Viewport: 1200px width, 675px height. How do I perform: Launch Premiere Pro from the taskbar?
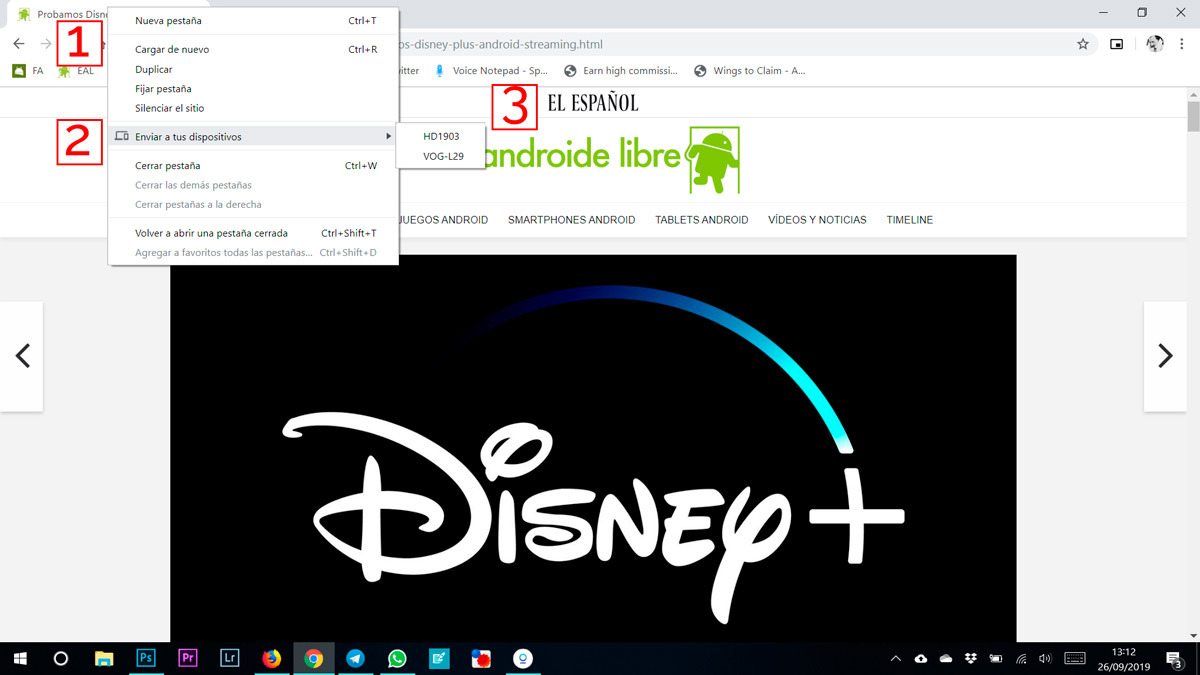(188, 658)
